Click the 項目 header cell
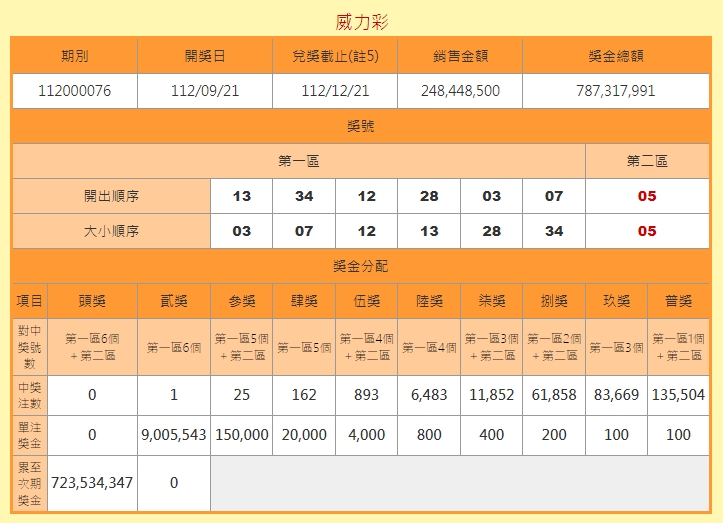 tap(30, 301)
